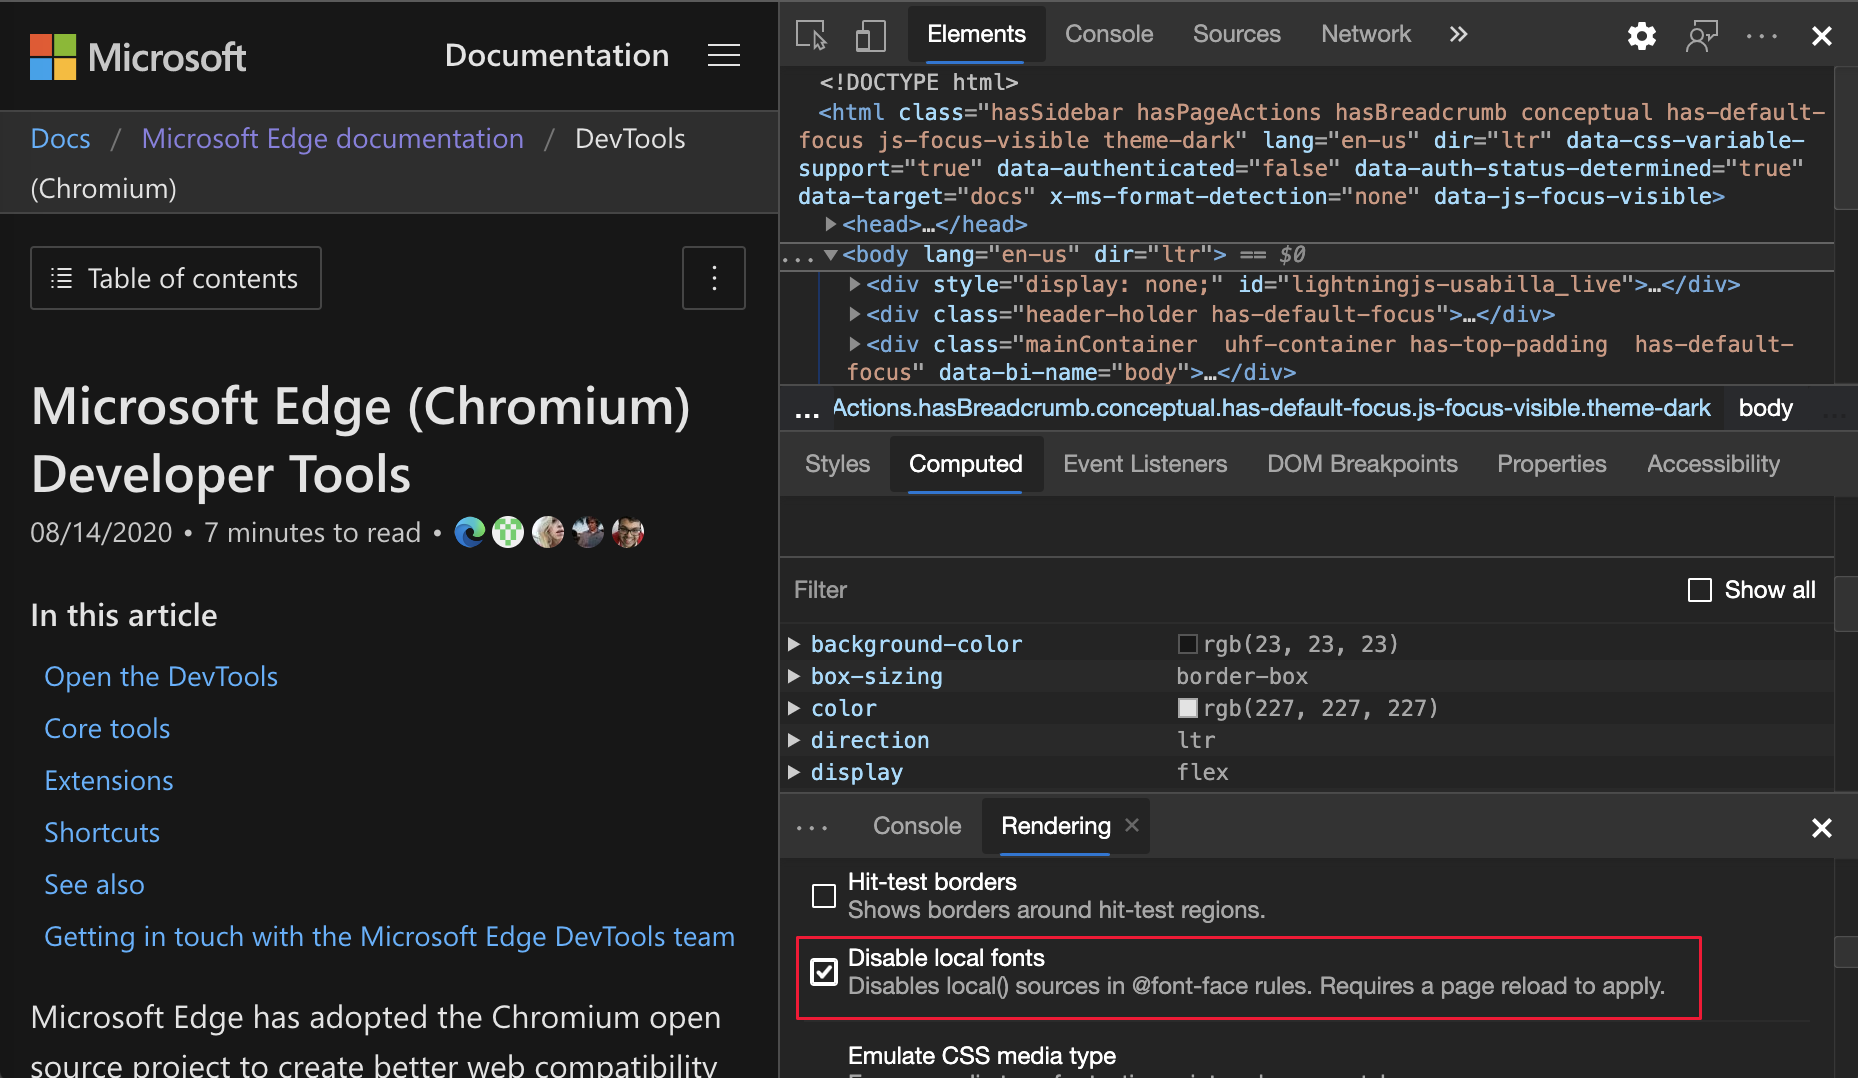Toggle device emulation toolbar icon
The height and width of the screenshot is (1078, 1858).
click(870, 35)
